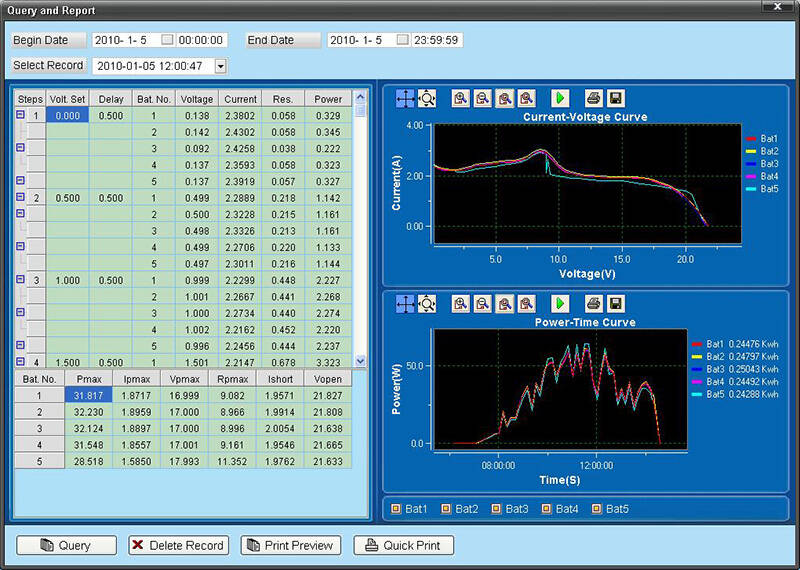Print the Power-Time Curve chart
This screenshot has width=800, height=570.
pos(593,303)
